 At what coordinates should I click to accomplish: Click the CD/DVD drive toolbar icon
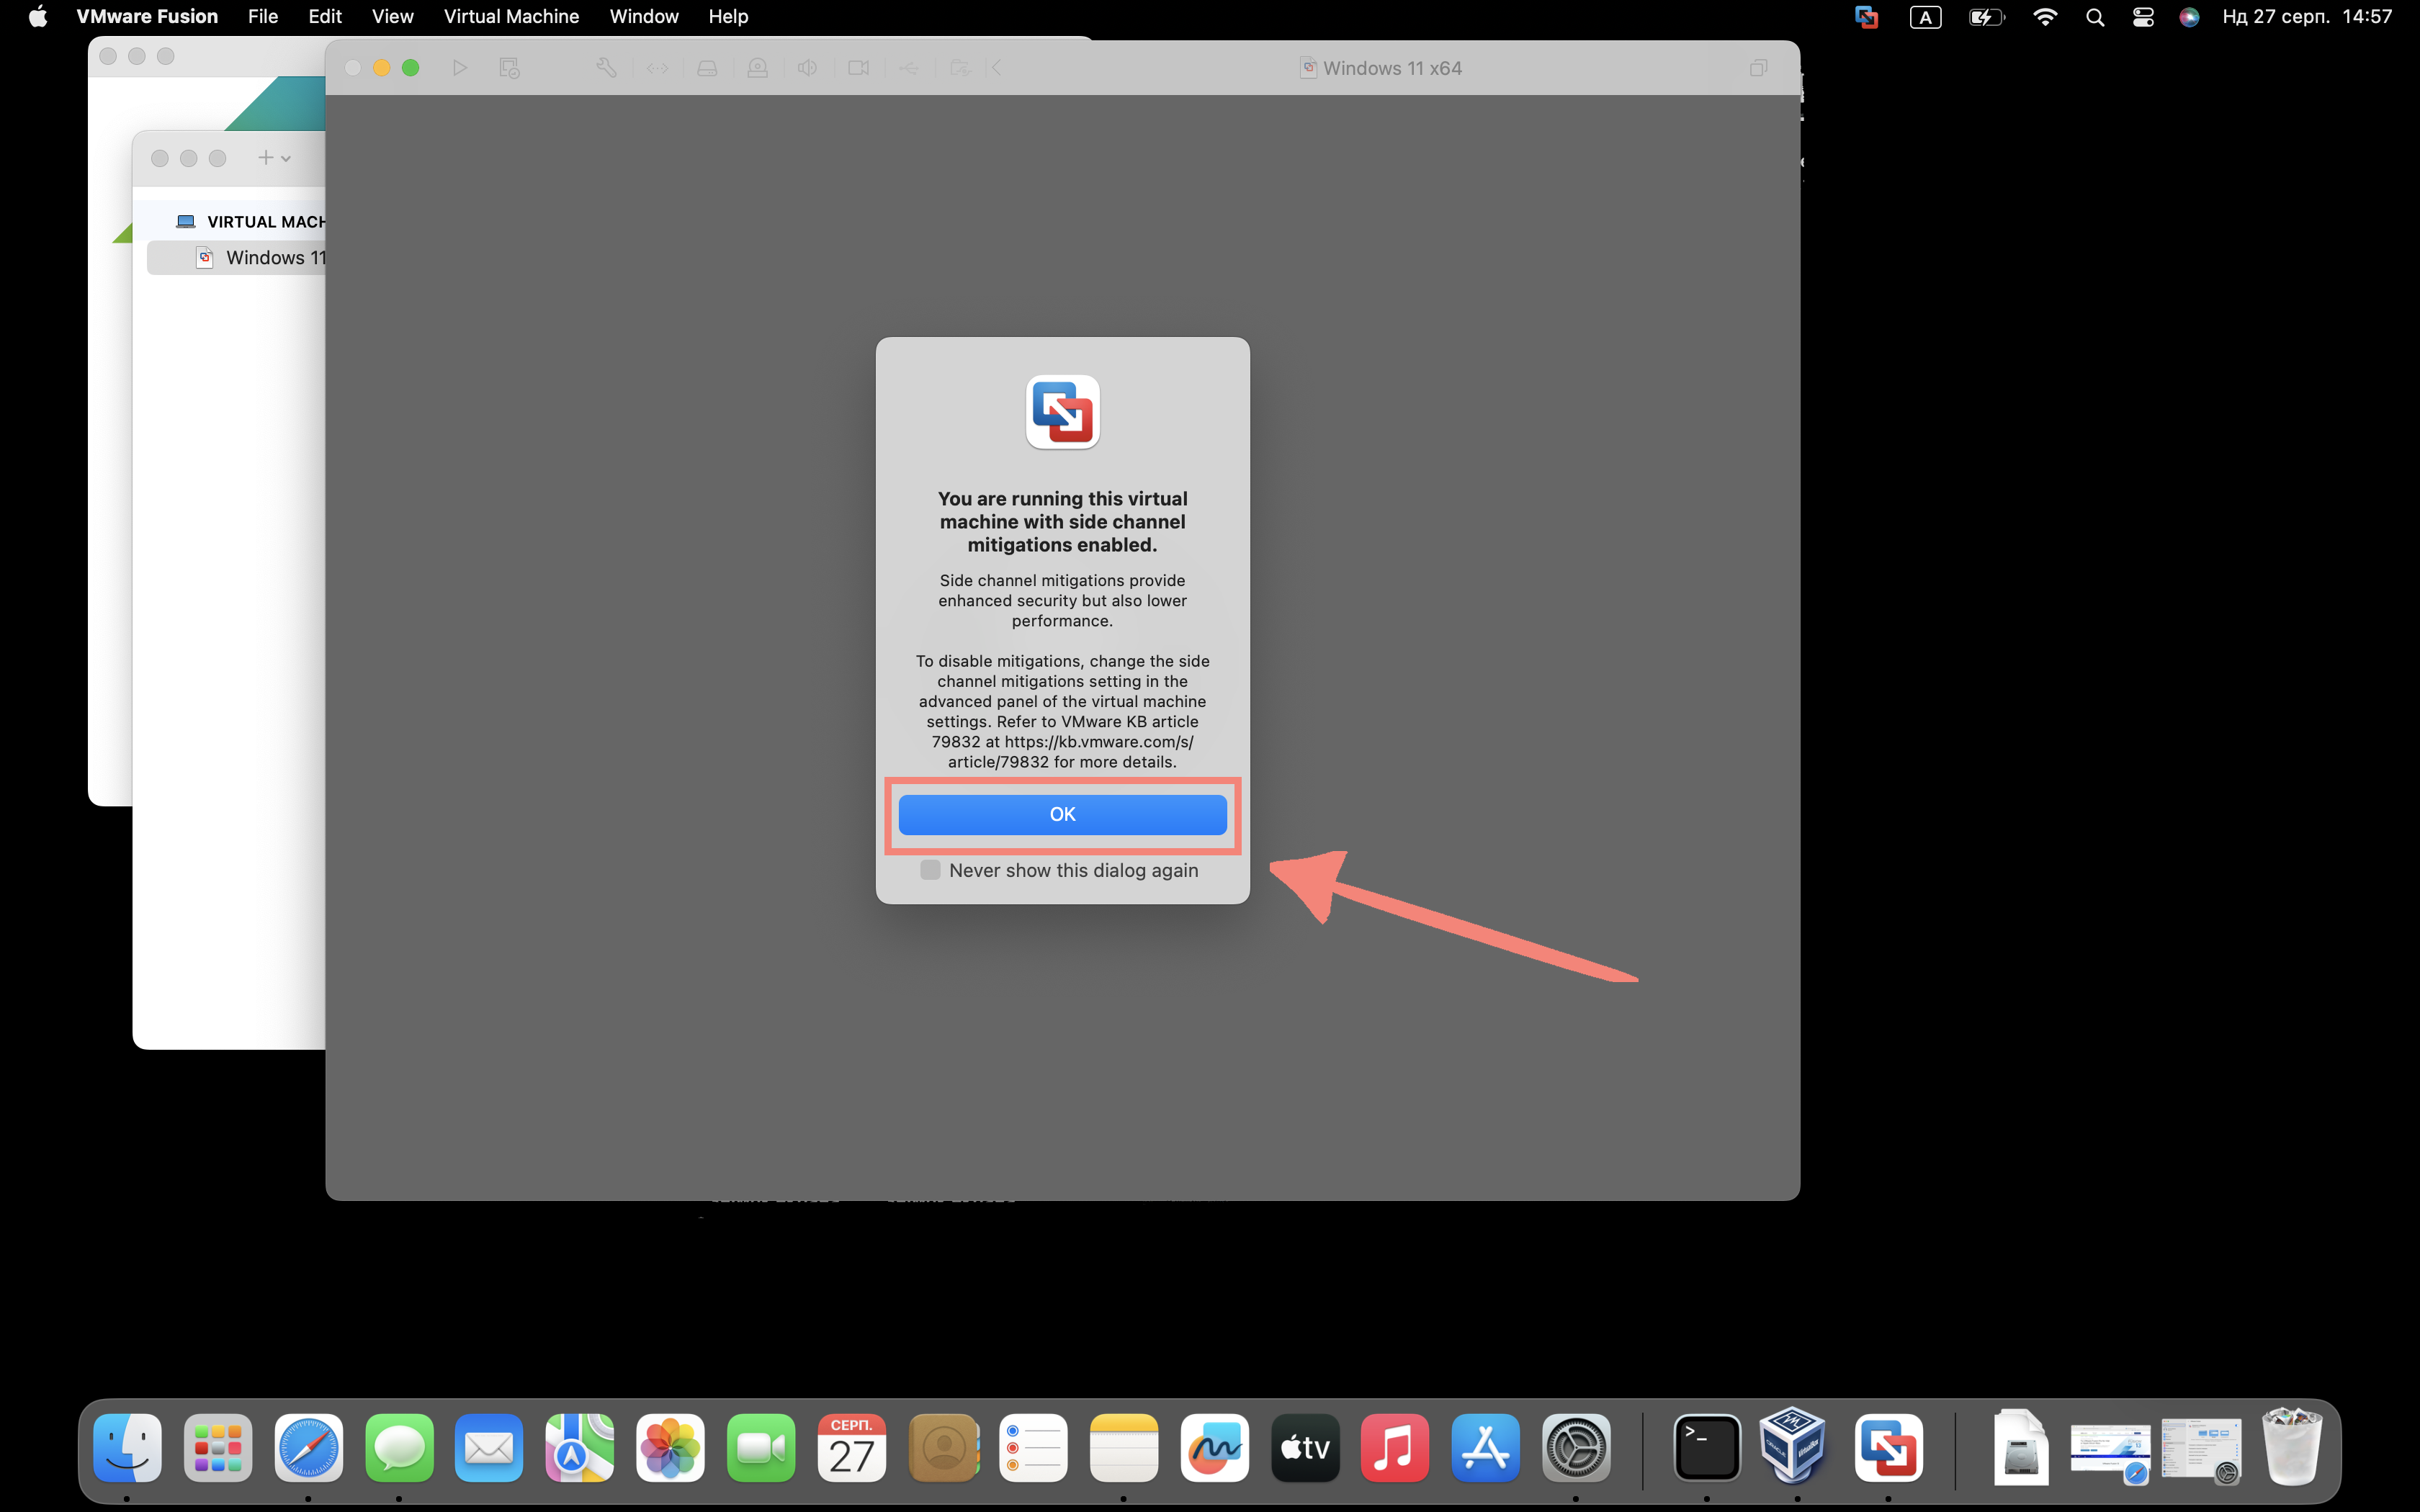pyautogui.click(x=758, y=68)
